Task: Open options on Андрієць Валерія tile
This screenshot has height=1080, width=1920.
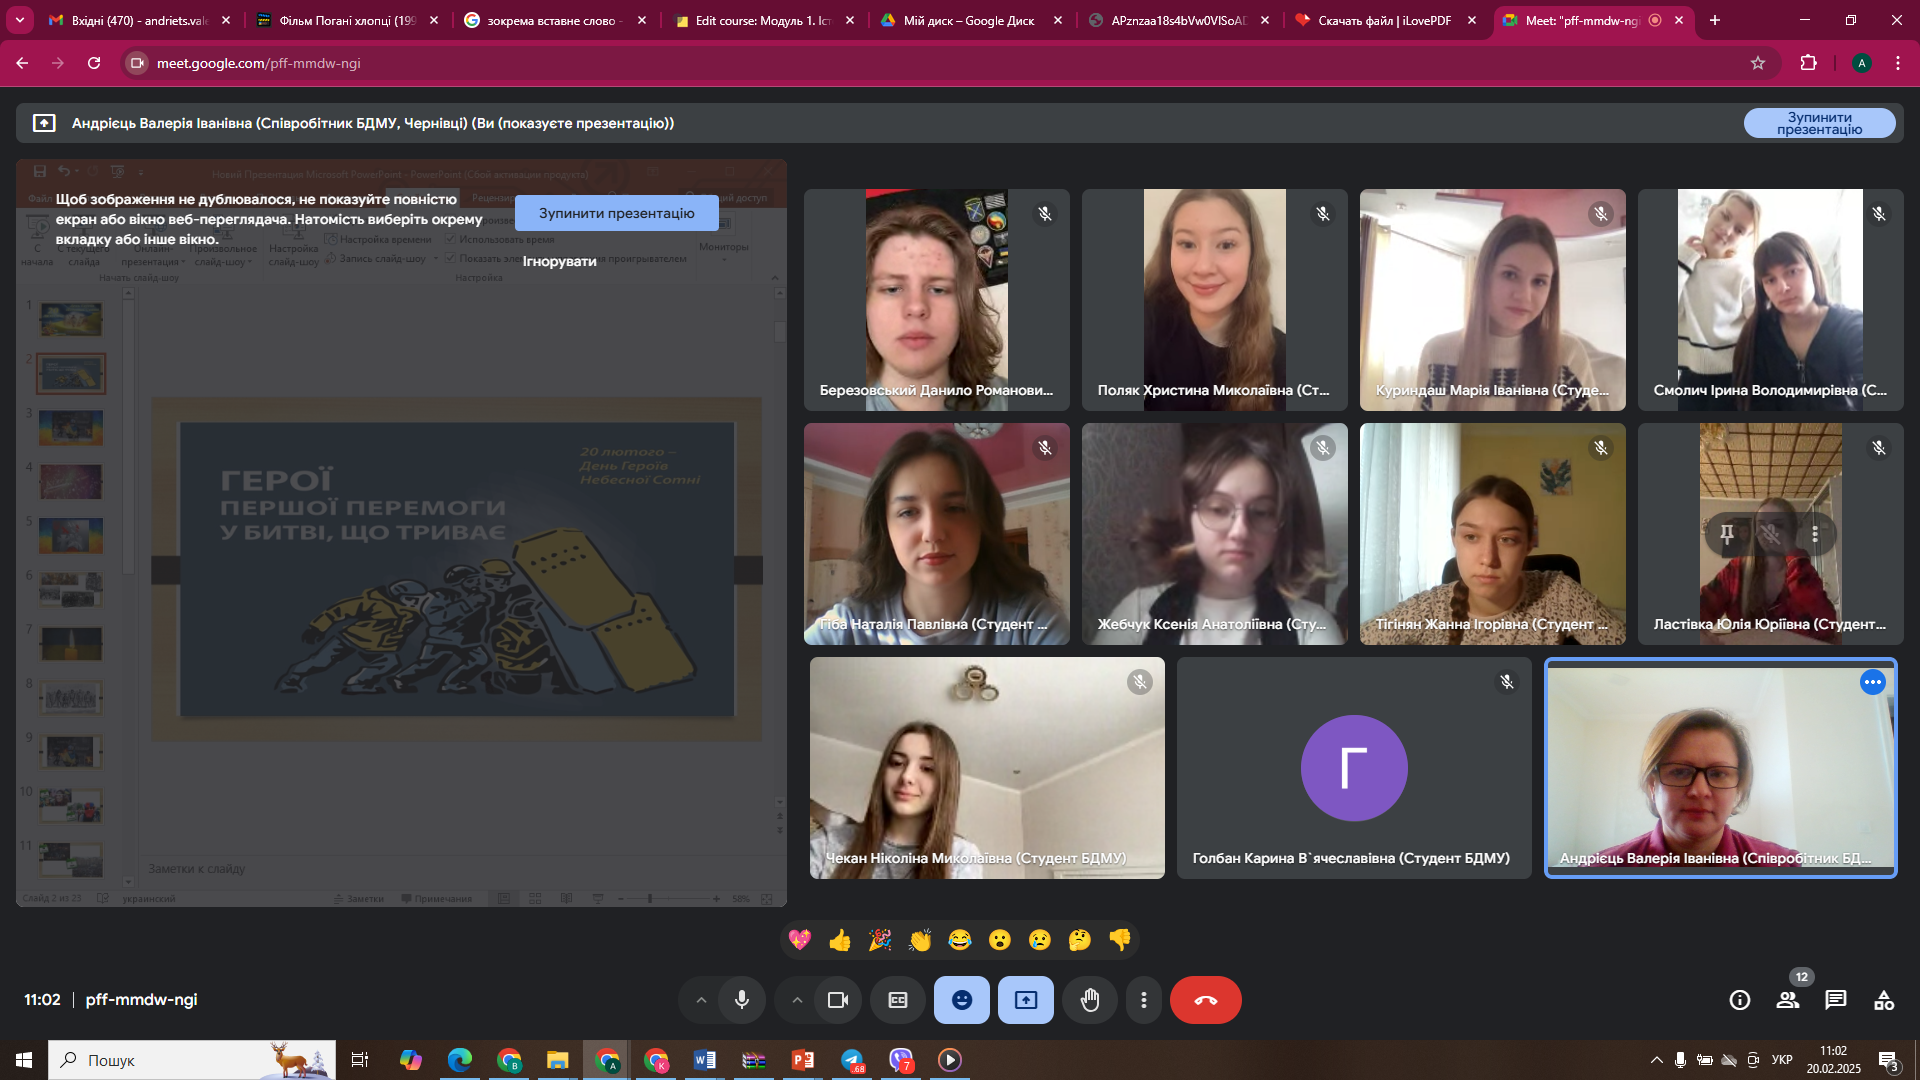Action: pyautogui.click(x=1873, y=682)
